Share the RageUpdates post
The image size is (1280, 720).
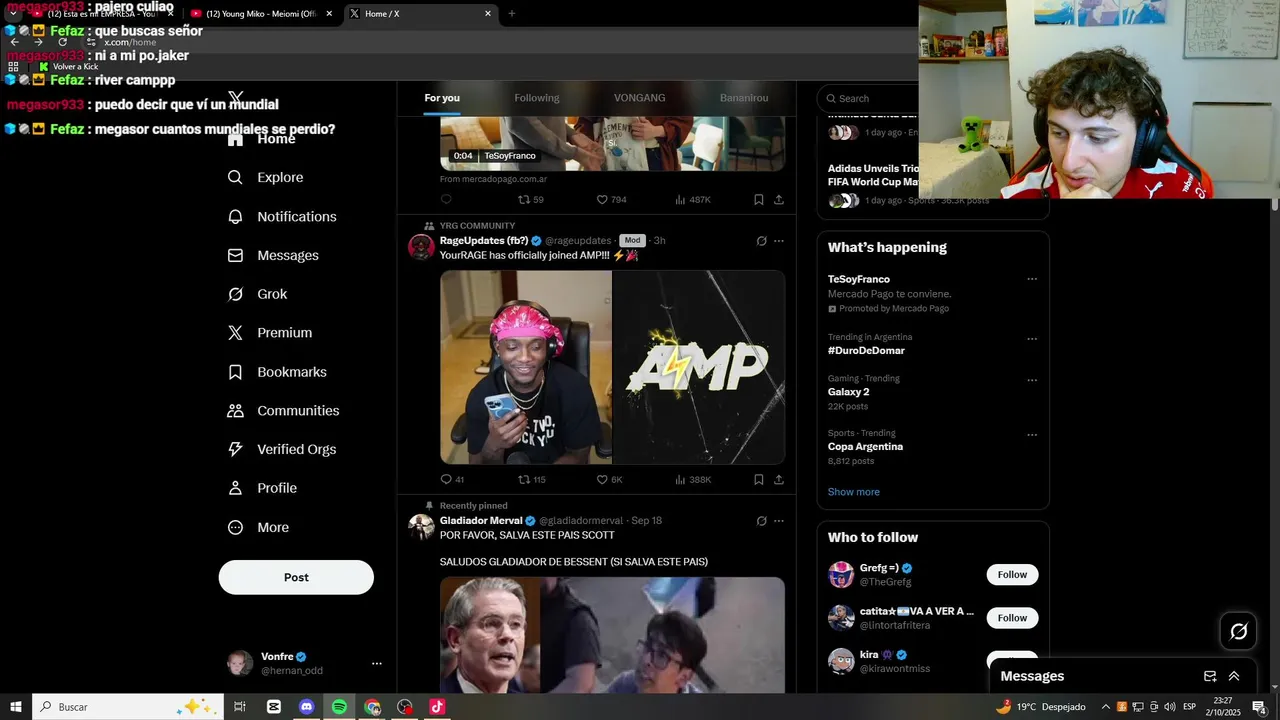tap(779, 479)
